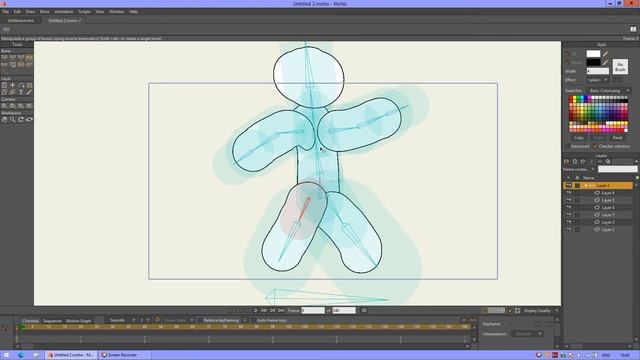Open the Animation menu
640x360 pixels.
(64, 12)
